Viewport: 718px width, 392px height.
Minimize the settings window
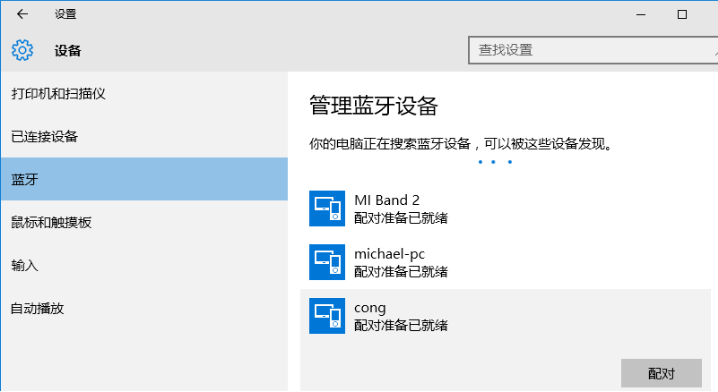tap(641, 15)
